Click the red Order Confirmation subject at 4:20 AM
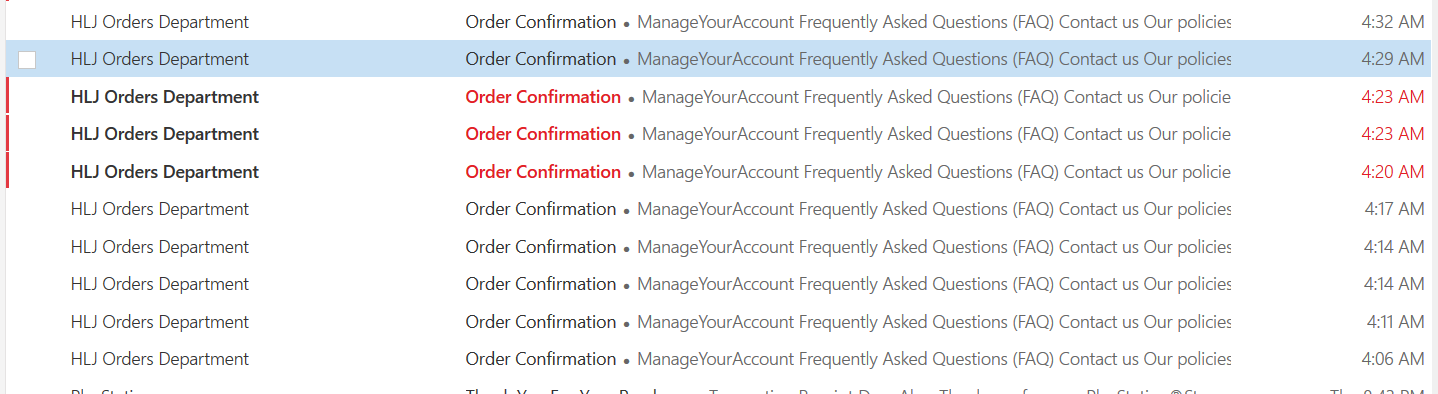 (543, 172)
